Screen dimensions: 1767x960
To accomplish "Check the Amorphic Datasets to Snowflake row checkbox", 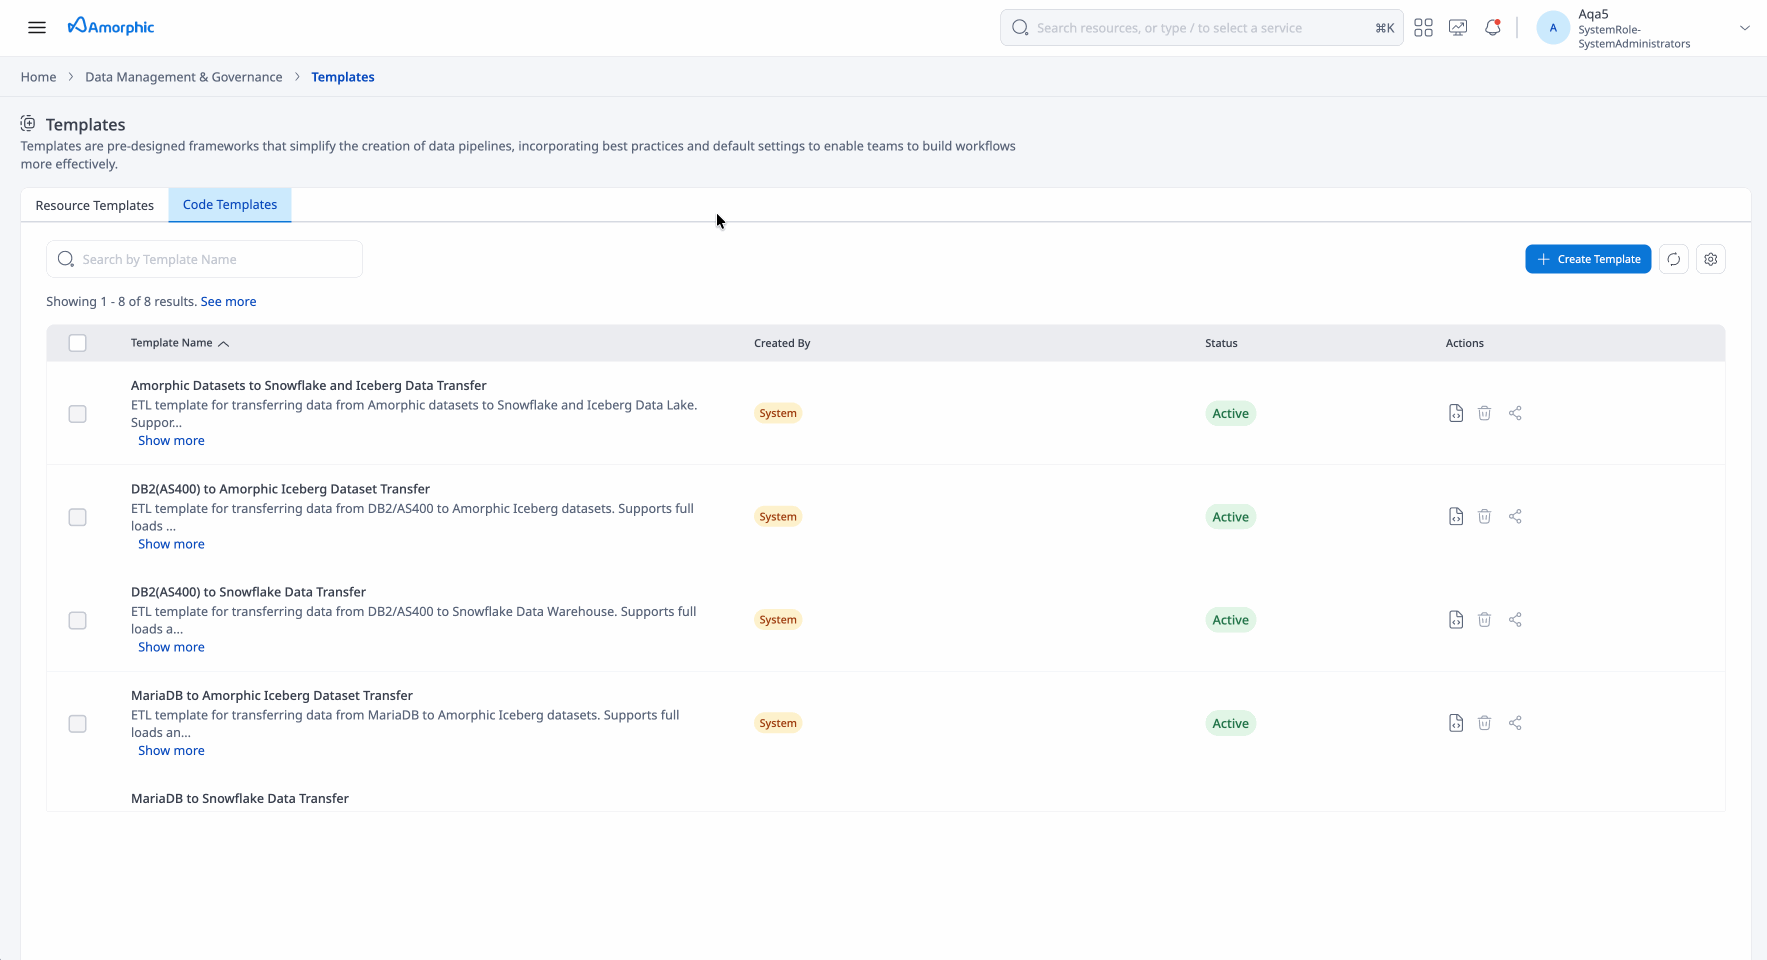I will click(77, 414).
